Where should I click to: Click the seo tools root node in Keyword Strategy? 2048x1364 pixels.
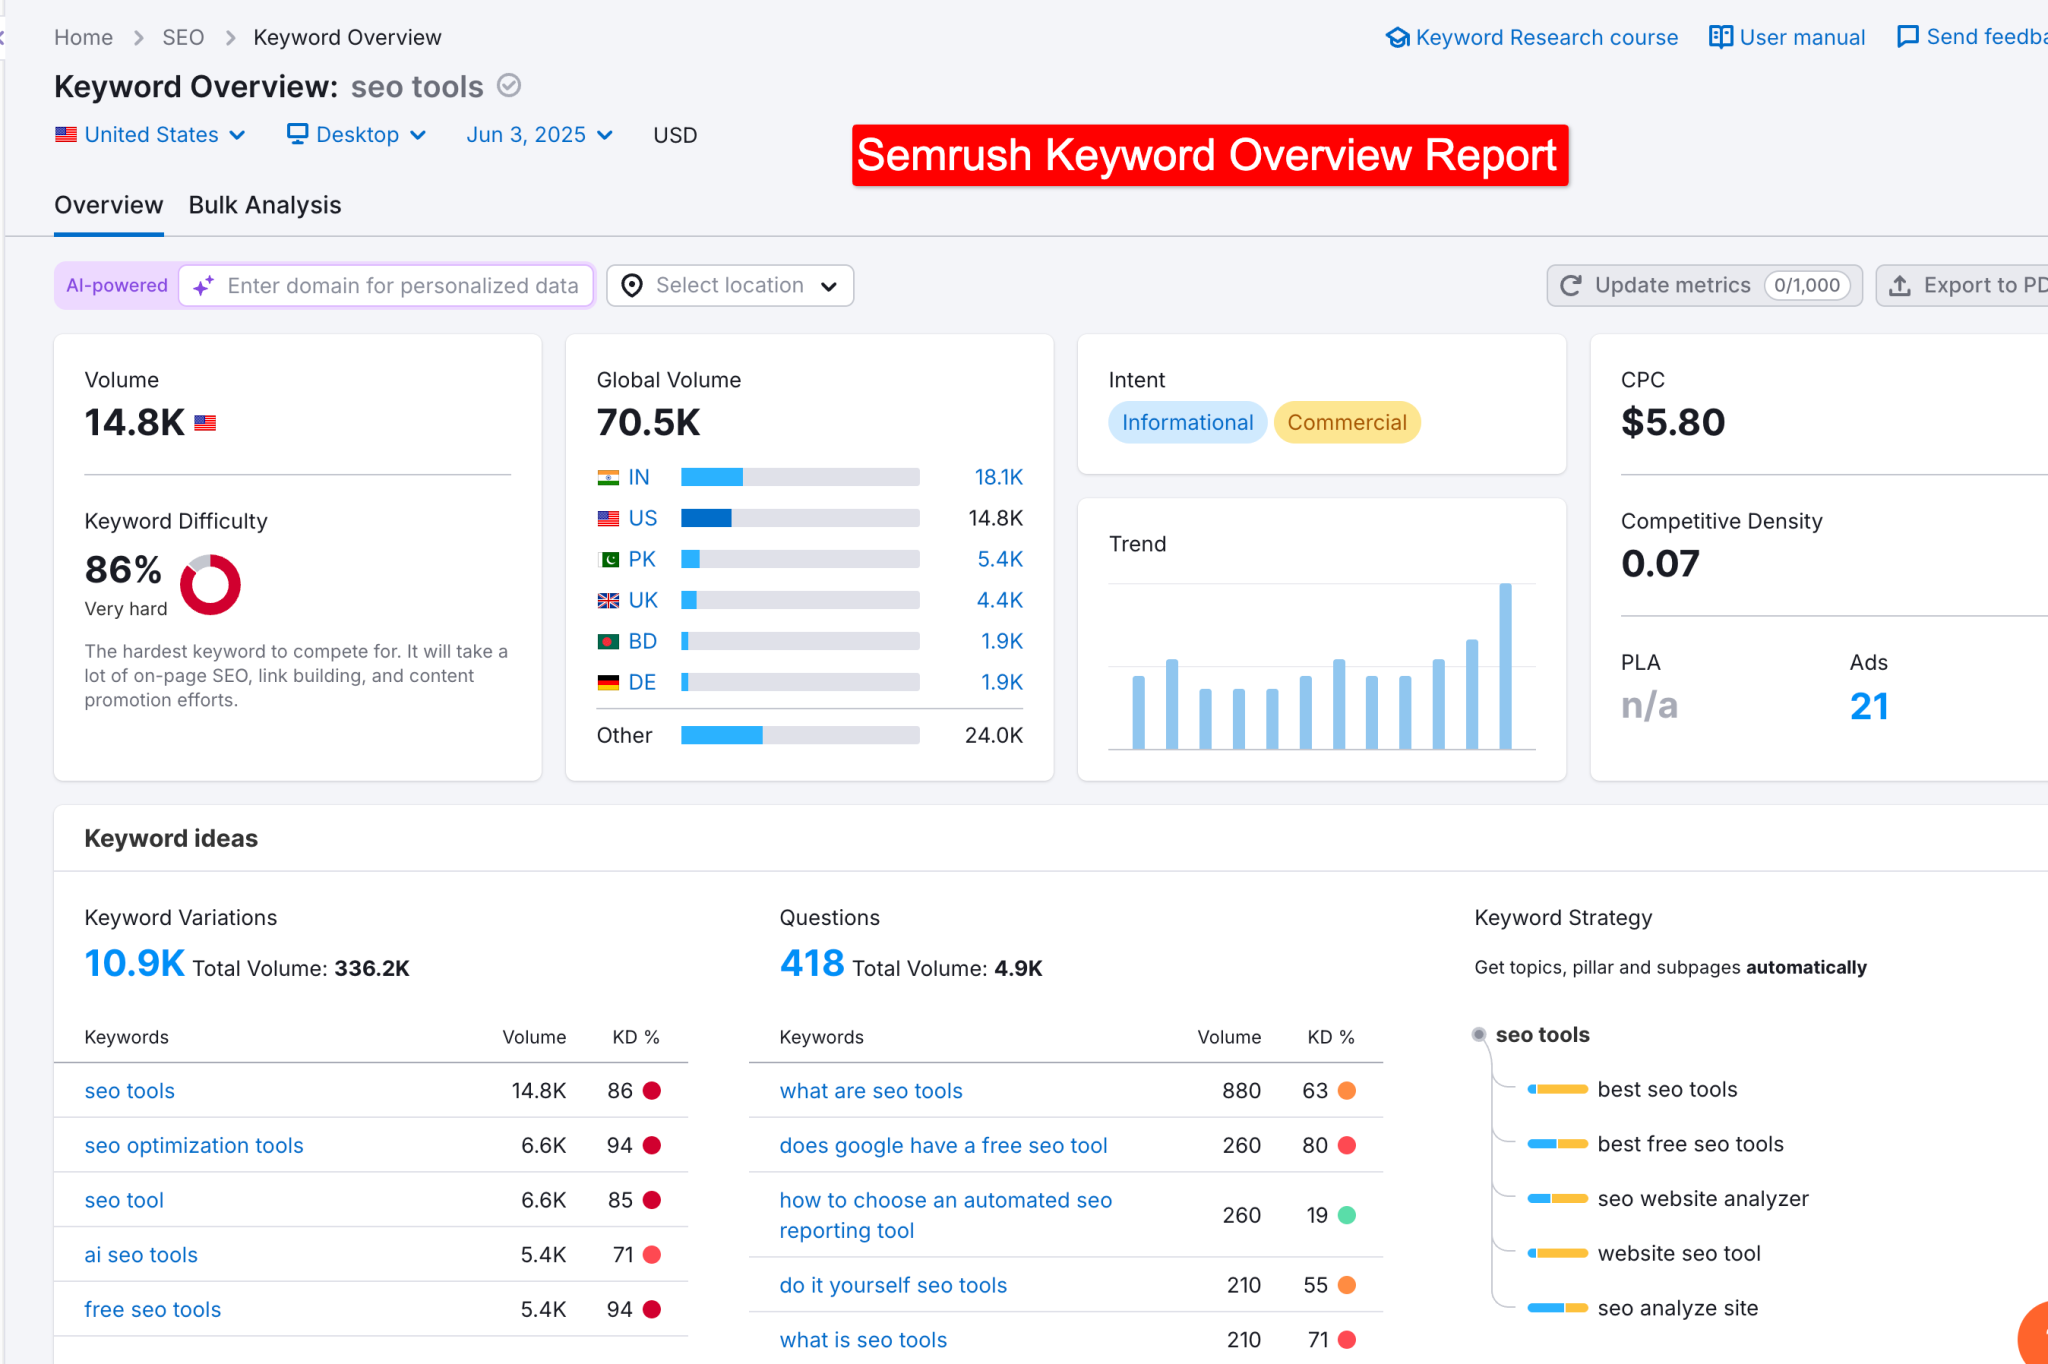[x=1542, y=1035]
